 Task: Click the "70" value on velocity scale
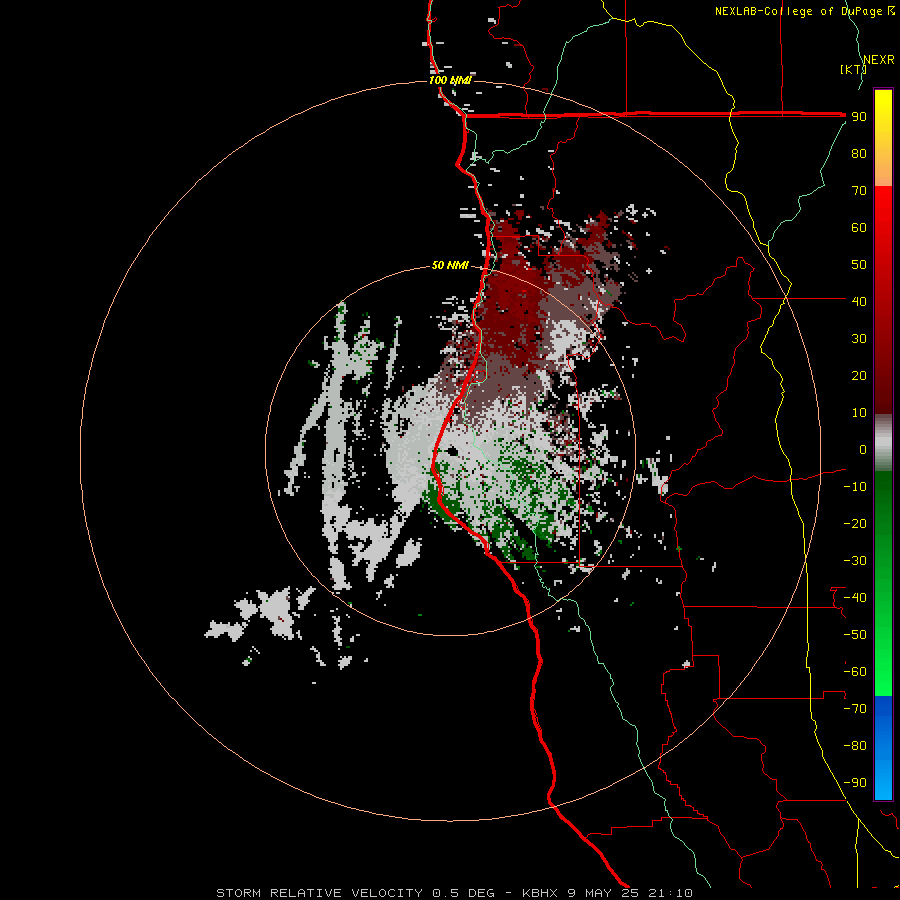pyautogui.click(x=859, y=191)
